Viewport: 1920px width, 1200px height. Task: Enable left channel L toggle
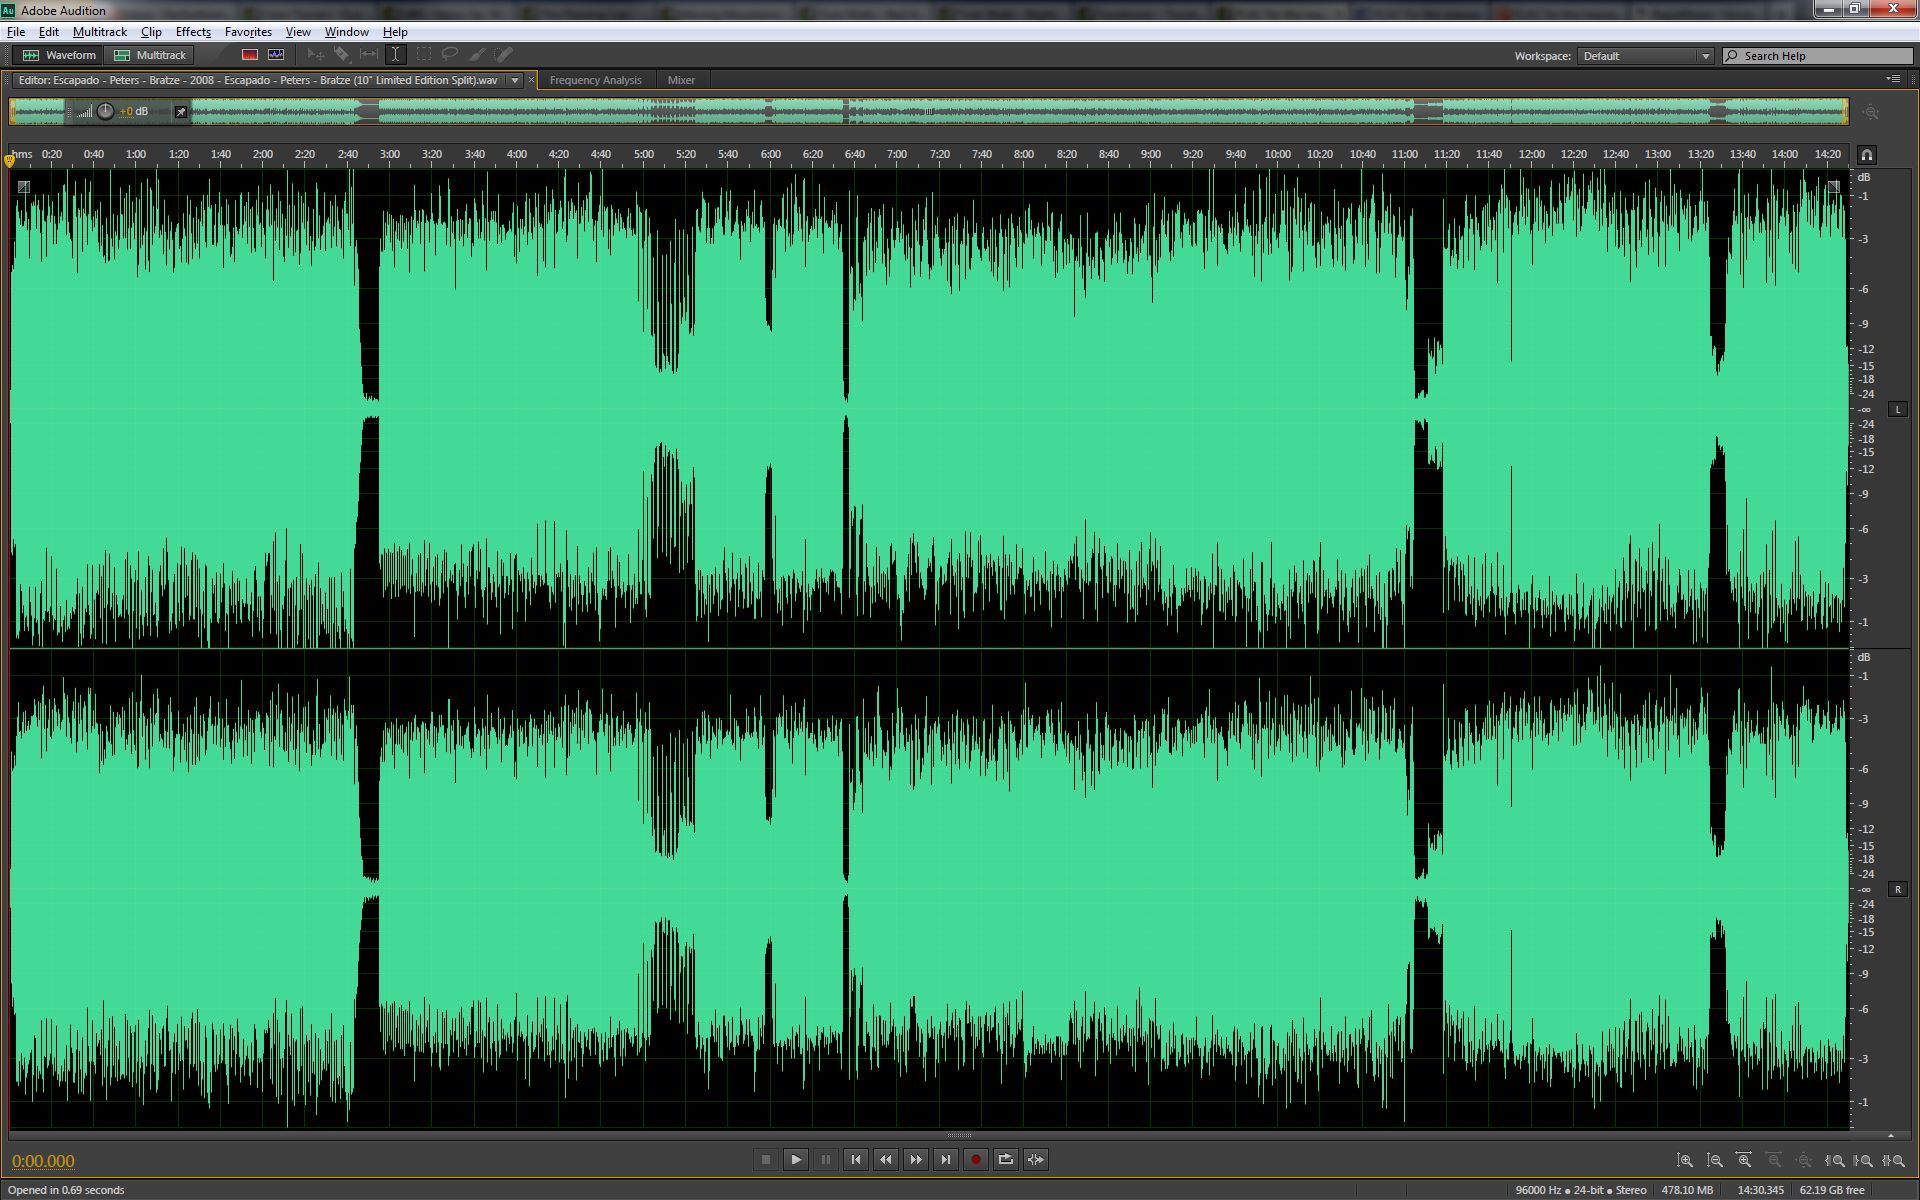[1897, 409]
